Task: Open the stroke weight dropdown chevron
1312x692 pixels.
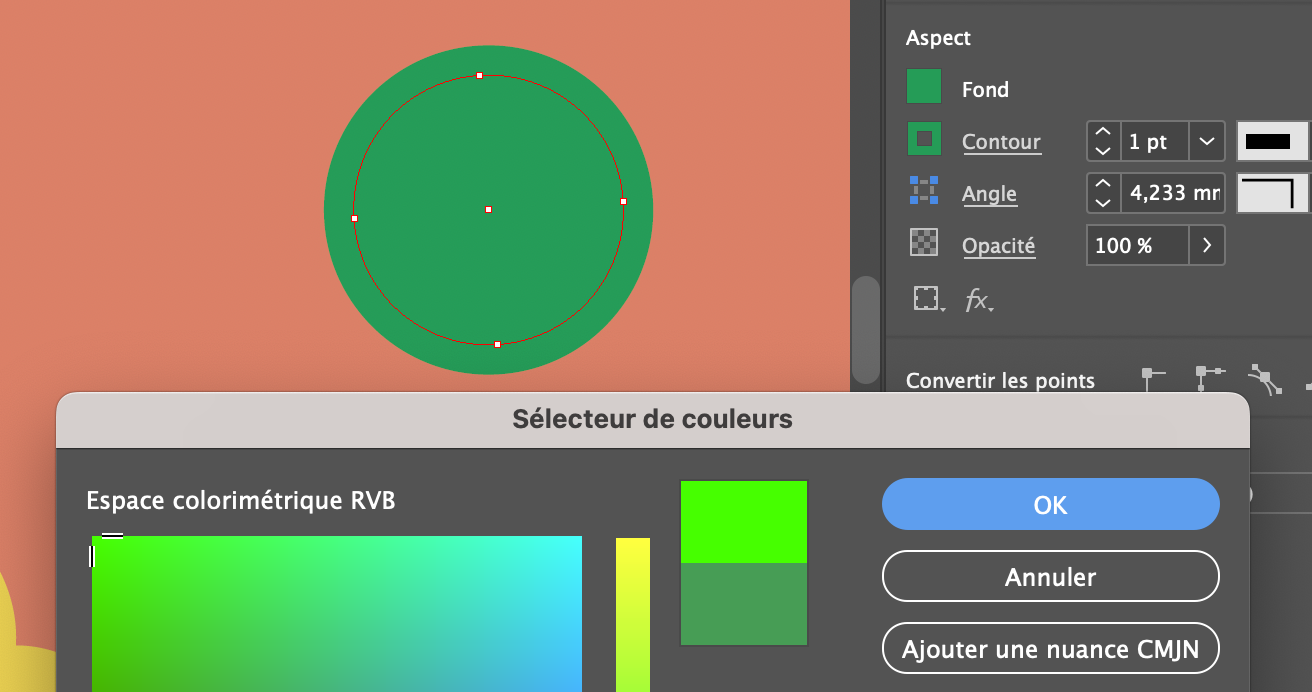Action: (1207, 141)
